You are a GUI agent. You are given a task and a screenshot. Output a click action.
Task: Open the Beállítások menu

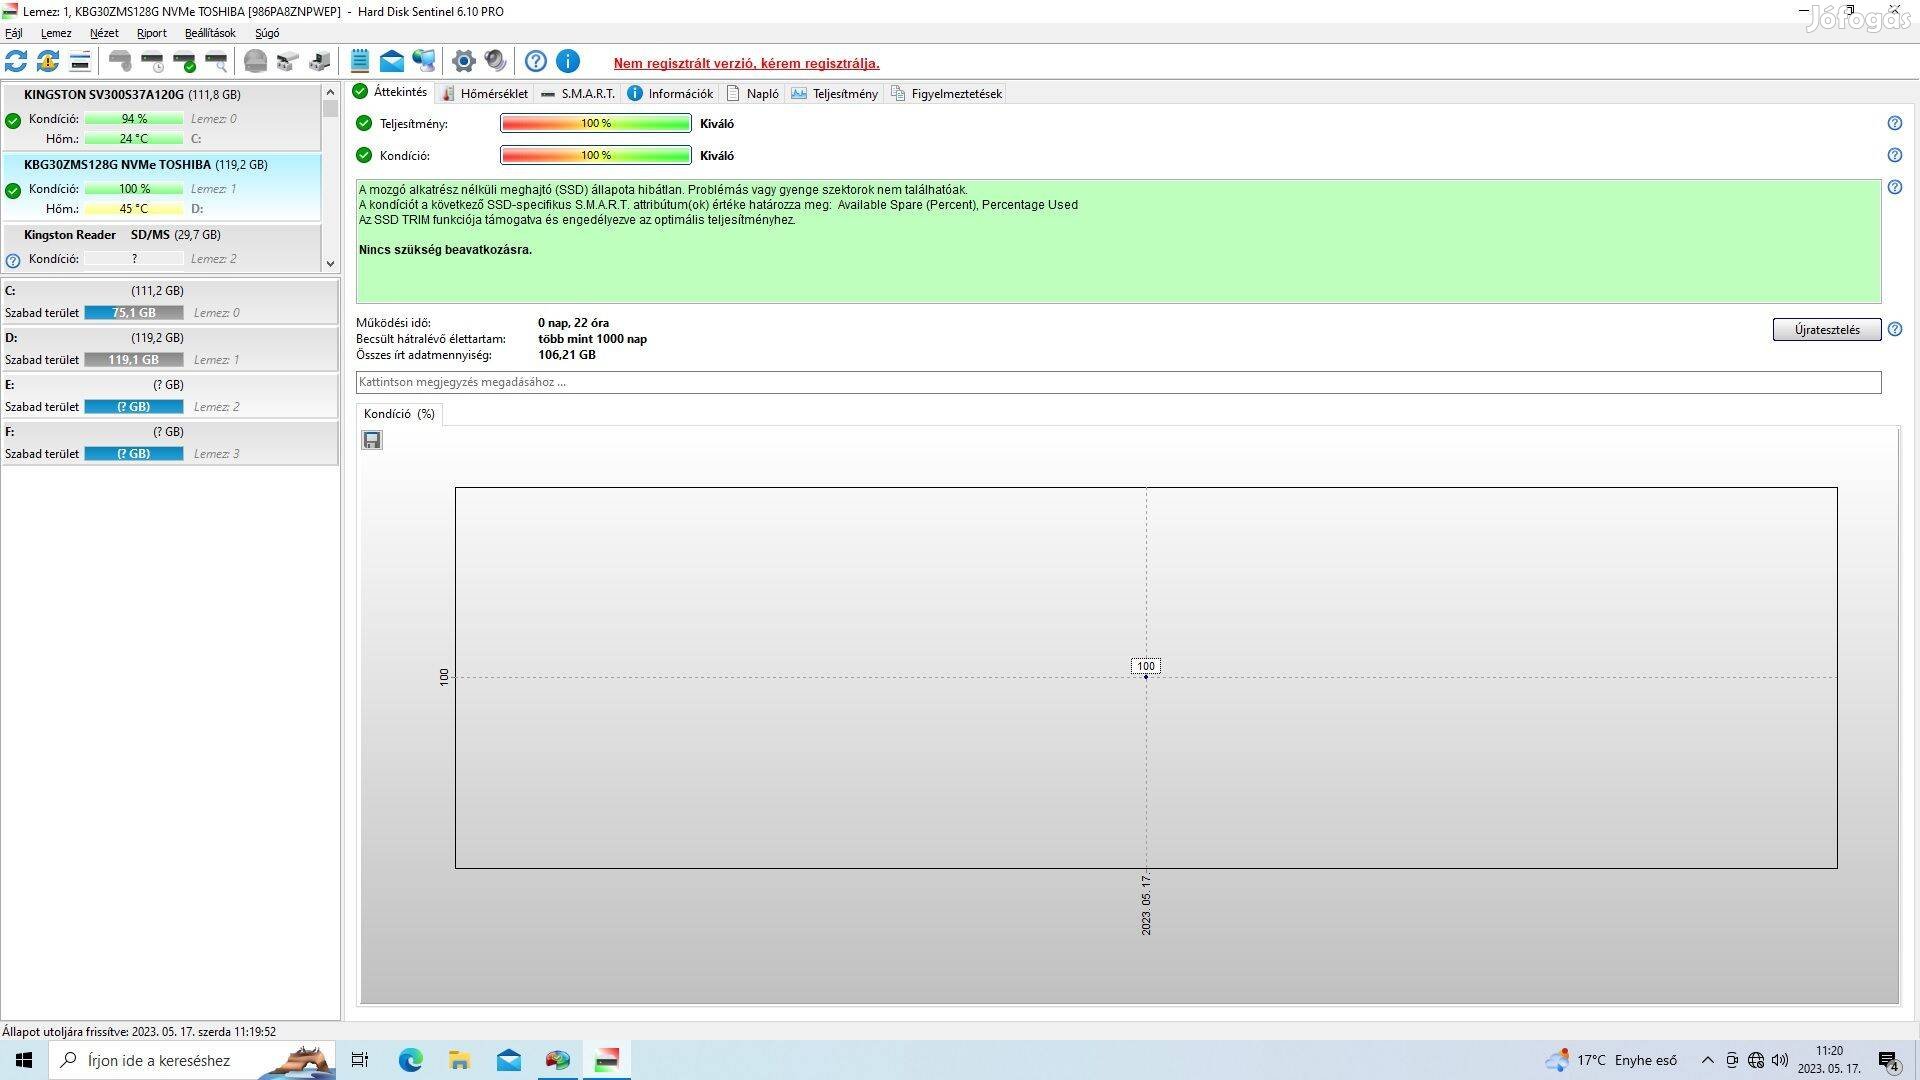click(210, 33)
